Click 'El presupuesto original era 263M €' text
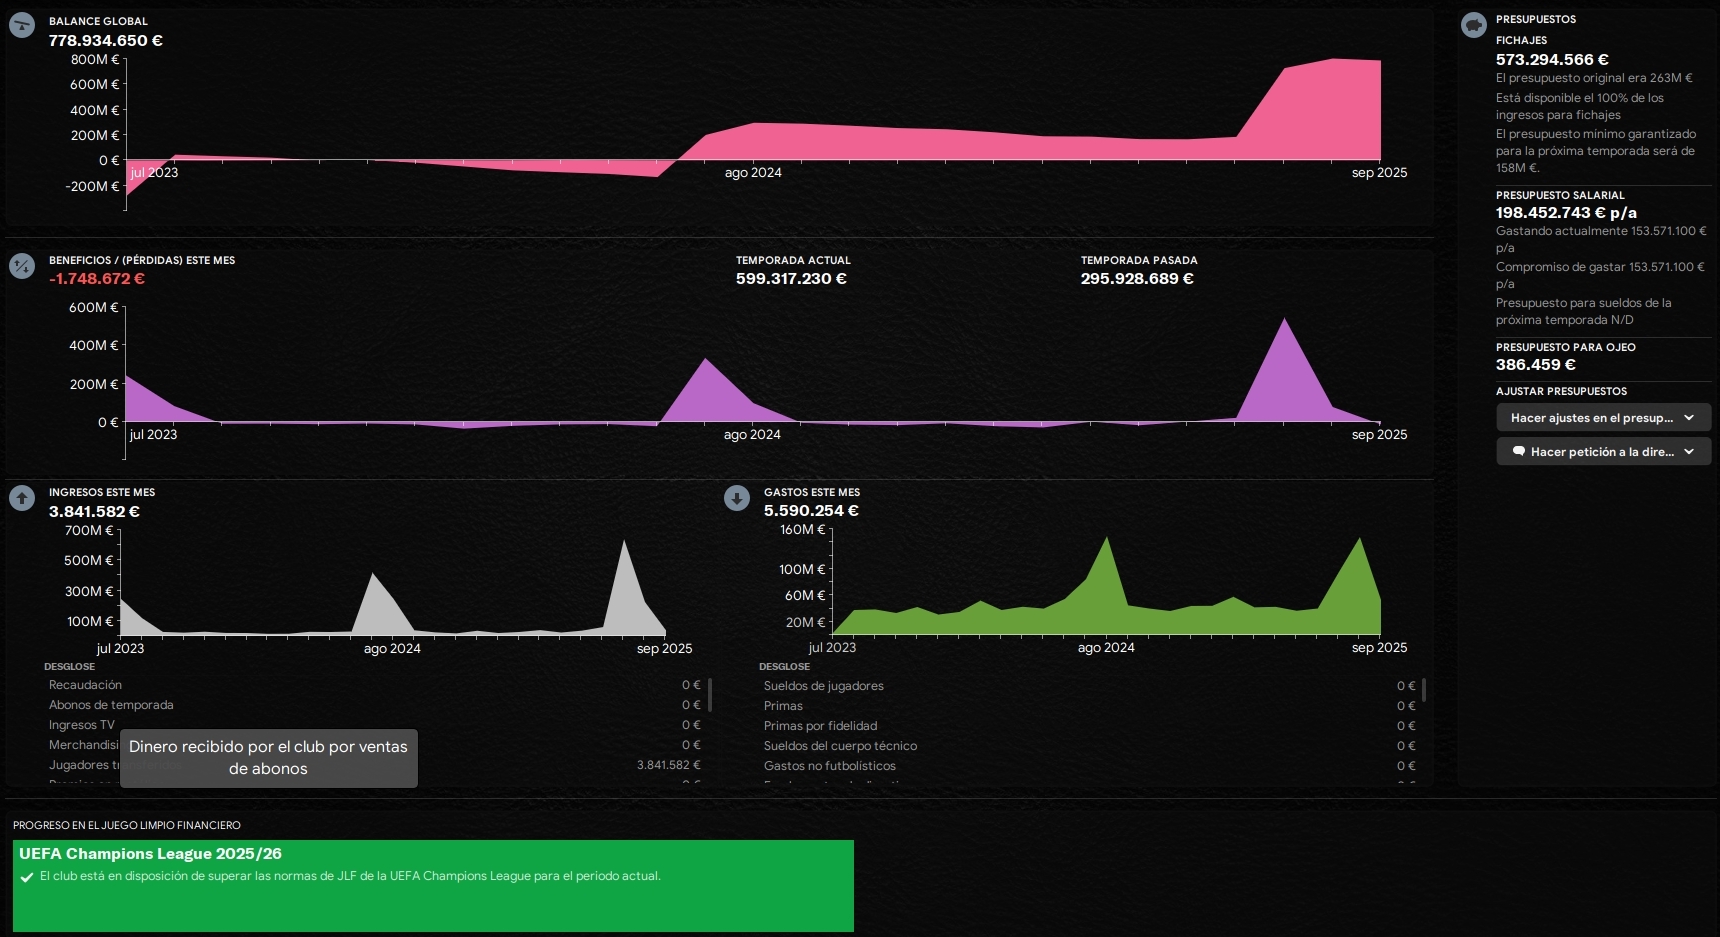The width and height of the screenshot is (1720, 937). click(x=1594, y=78)
